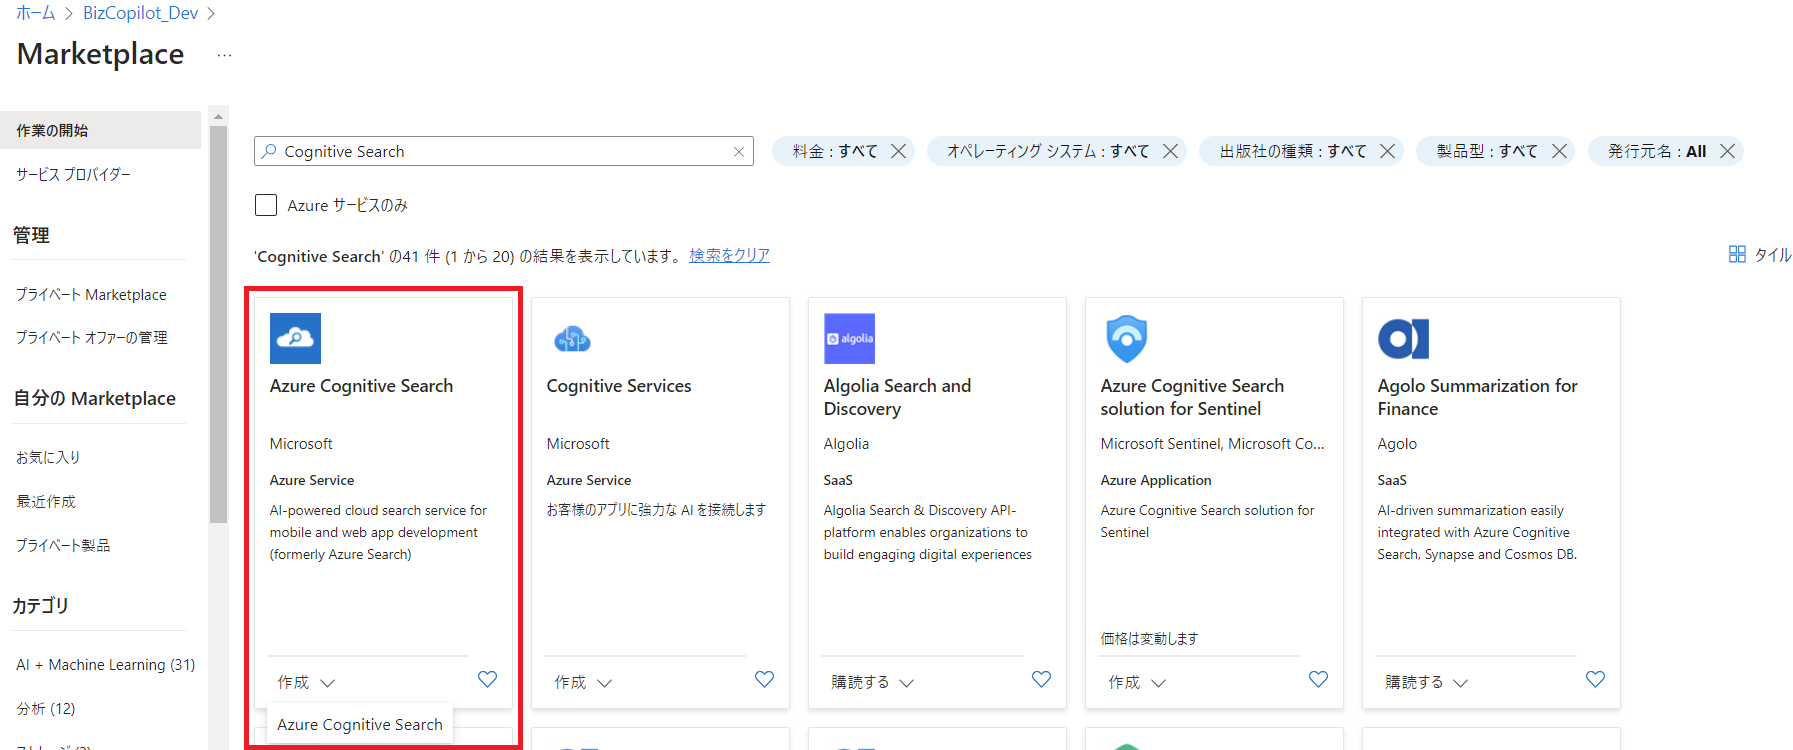Image resolution: width=1793 pixels, height=750 pixels.
Task: Click the Cognitive Search search input field
Action: pos(504,151)
